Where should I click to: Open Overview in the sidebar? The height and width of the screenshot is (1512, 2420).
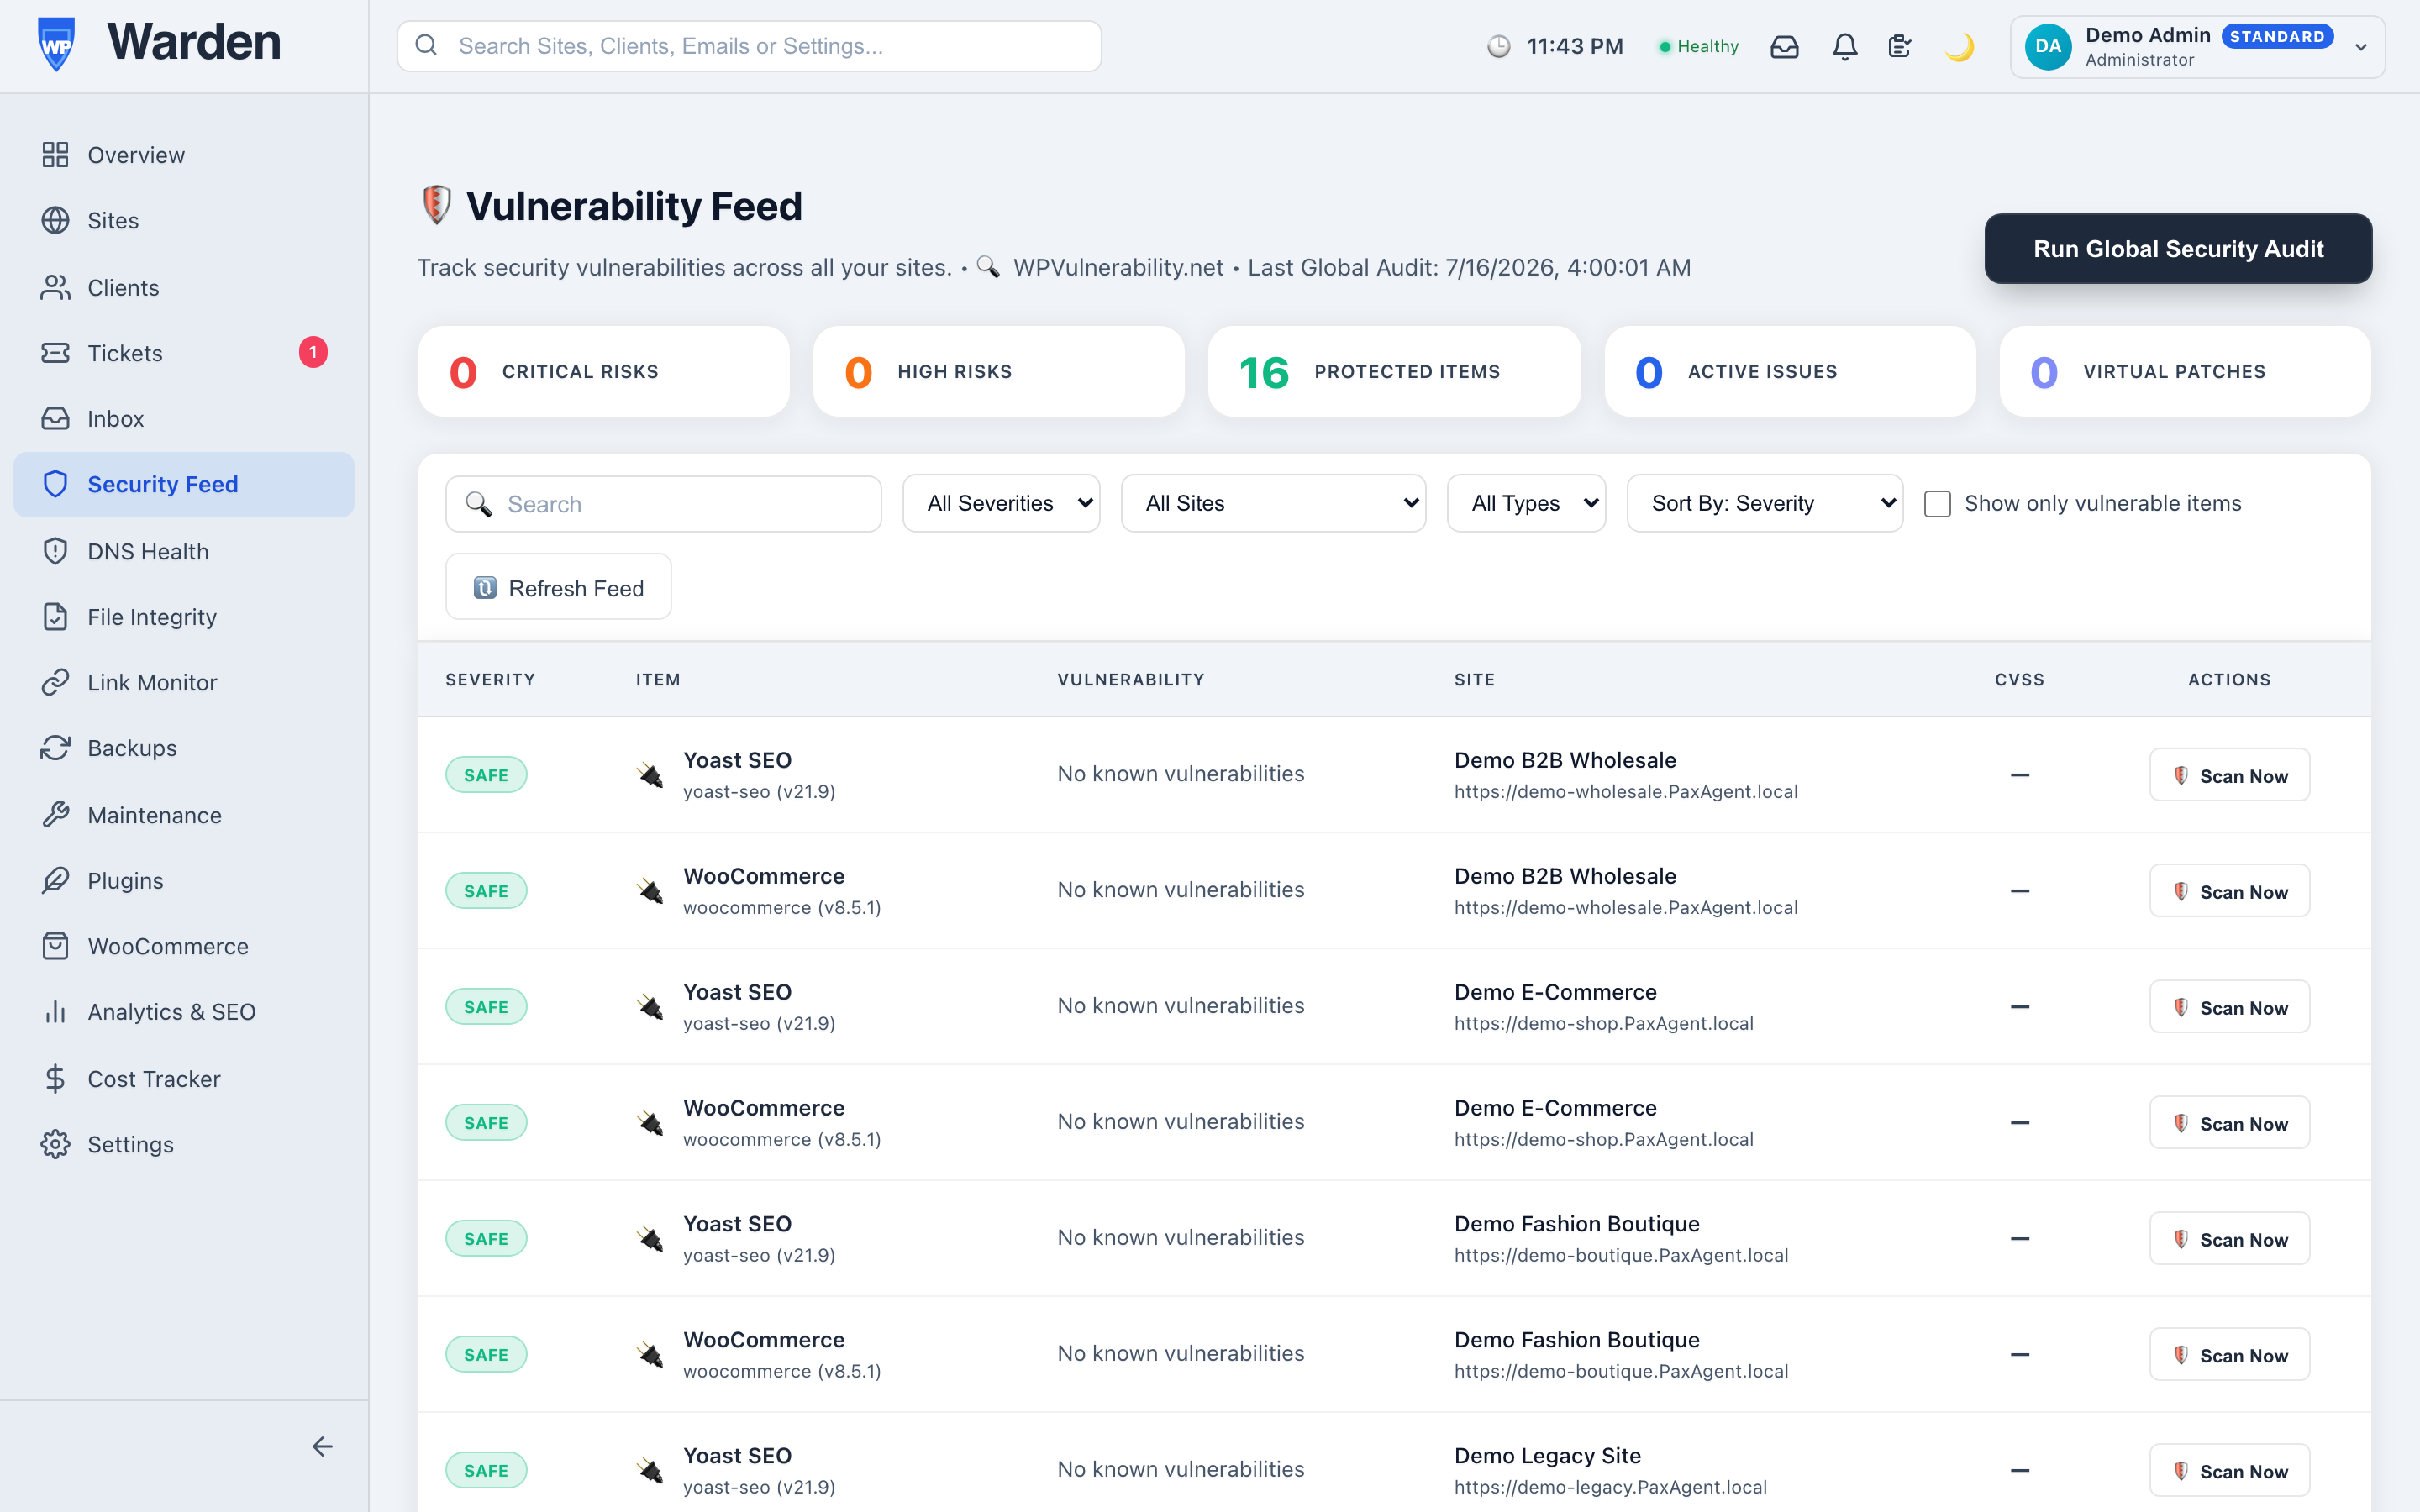tap(184, 155)
